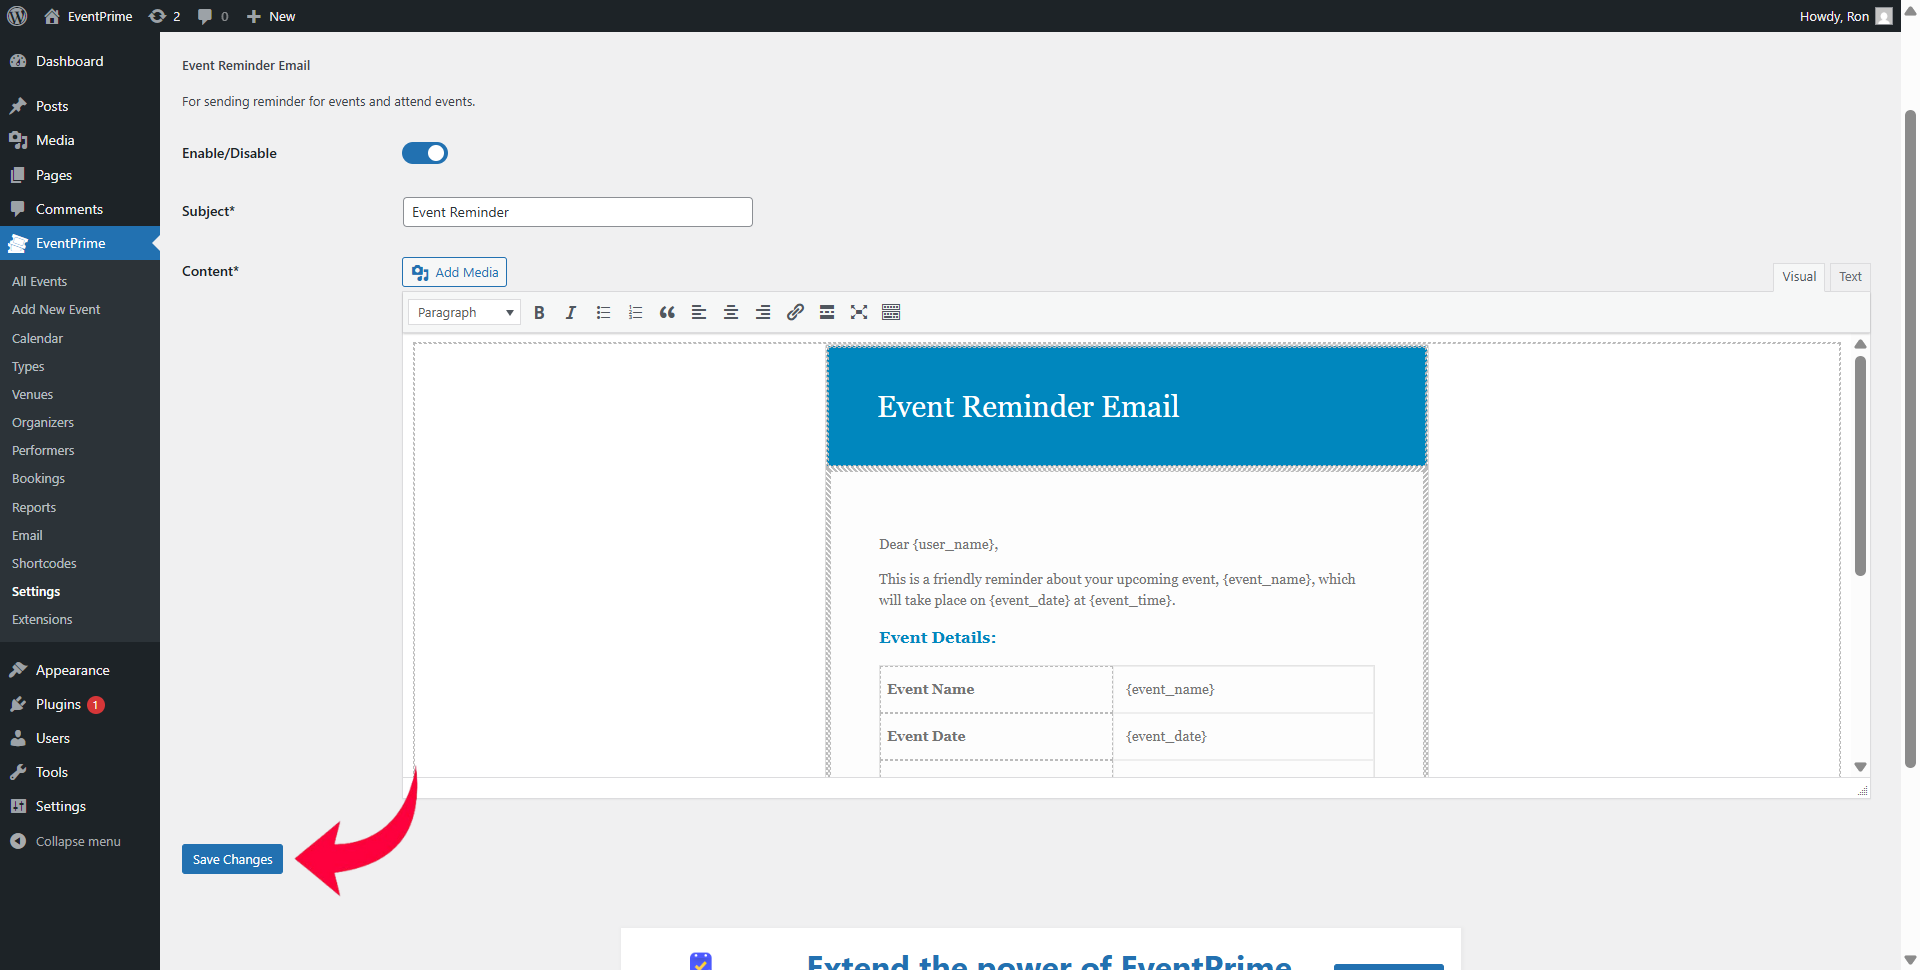Insert a bulleted list

[603, 312]
